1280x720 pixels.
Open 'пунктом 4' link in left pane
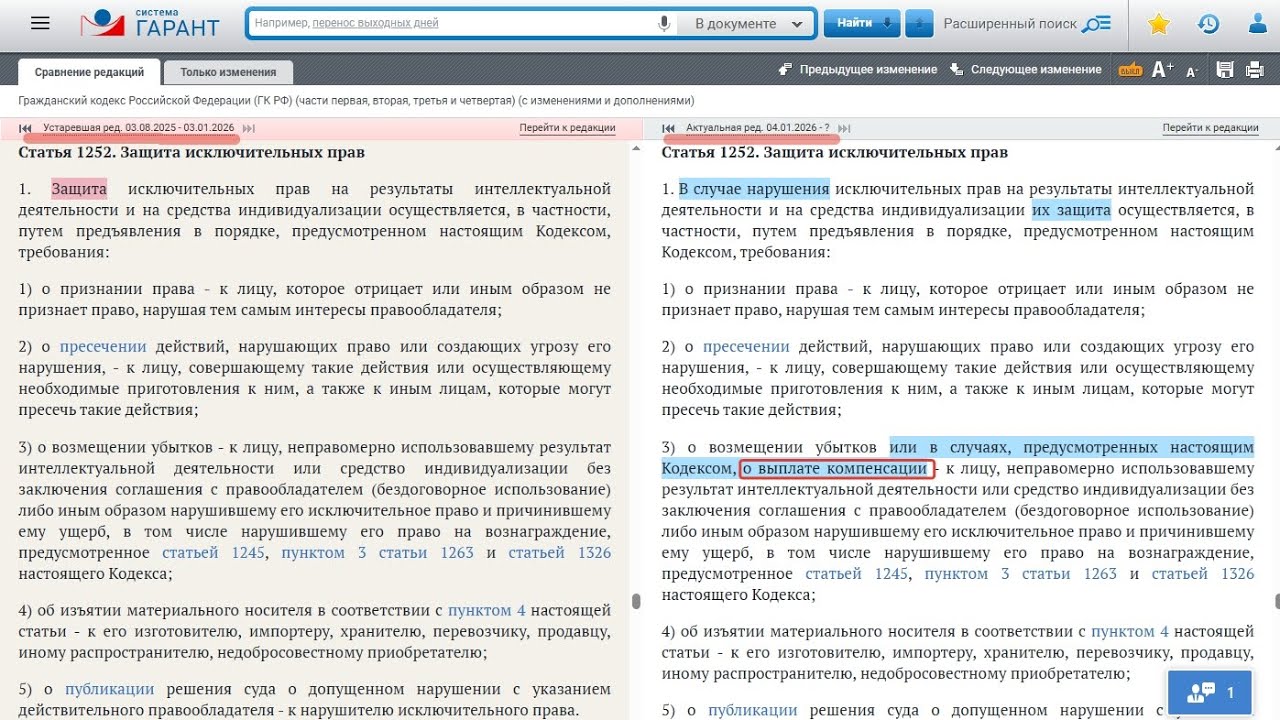point(487,610)
